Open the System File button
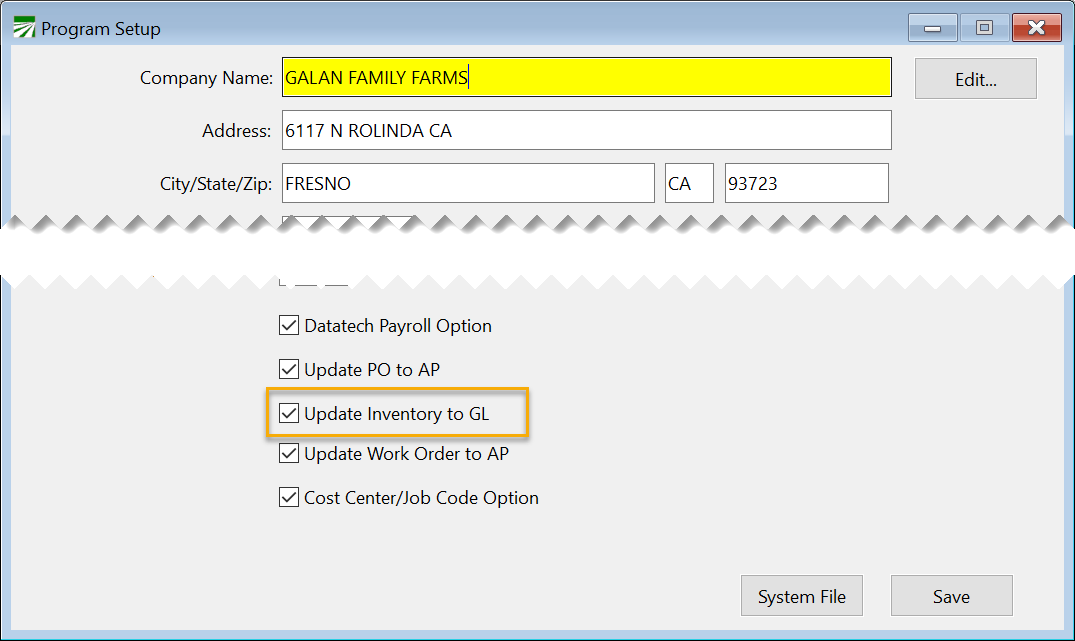1075x641 pixels. [x=801, y=597]
